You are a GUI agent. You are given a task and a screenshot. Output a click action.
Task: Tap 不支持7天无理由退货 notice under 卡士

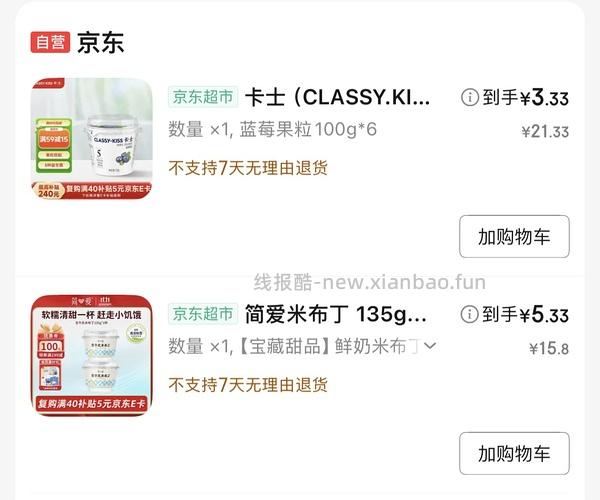248,168
